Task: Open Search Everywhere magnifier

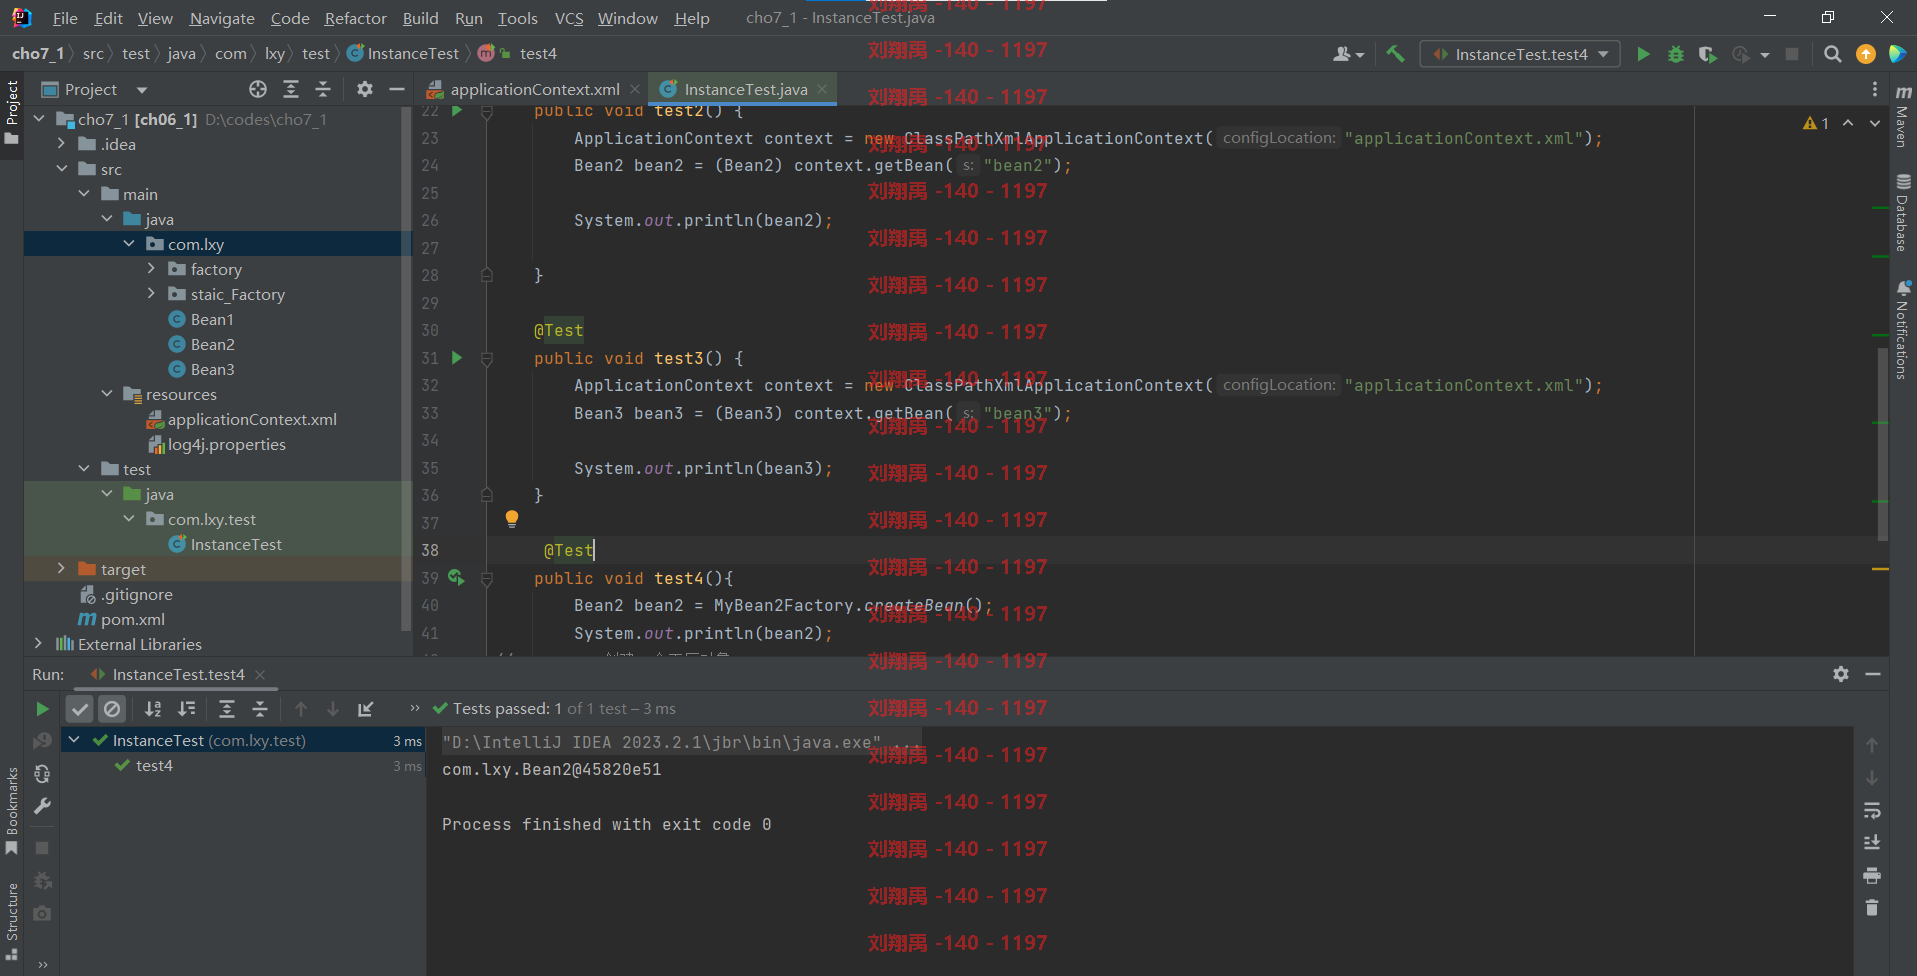Action: pos(1832,54)
